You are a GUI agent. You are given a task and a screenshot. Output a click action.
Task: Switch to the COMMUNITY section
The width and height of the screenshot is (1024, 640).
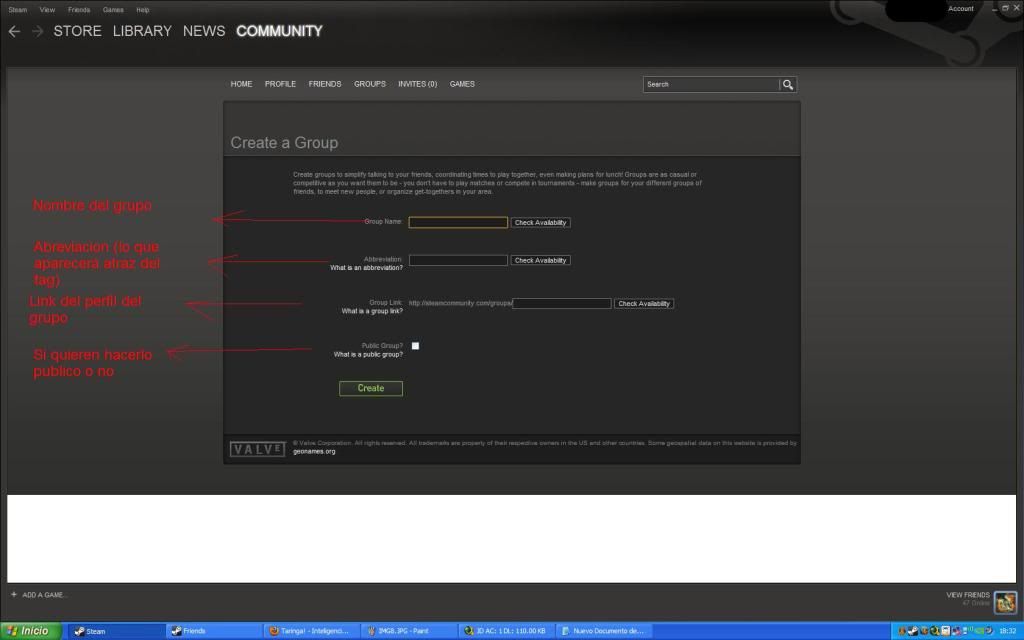(280, 31)
